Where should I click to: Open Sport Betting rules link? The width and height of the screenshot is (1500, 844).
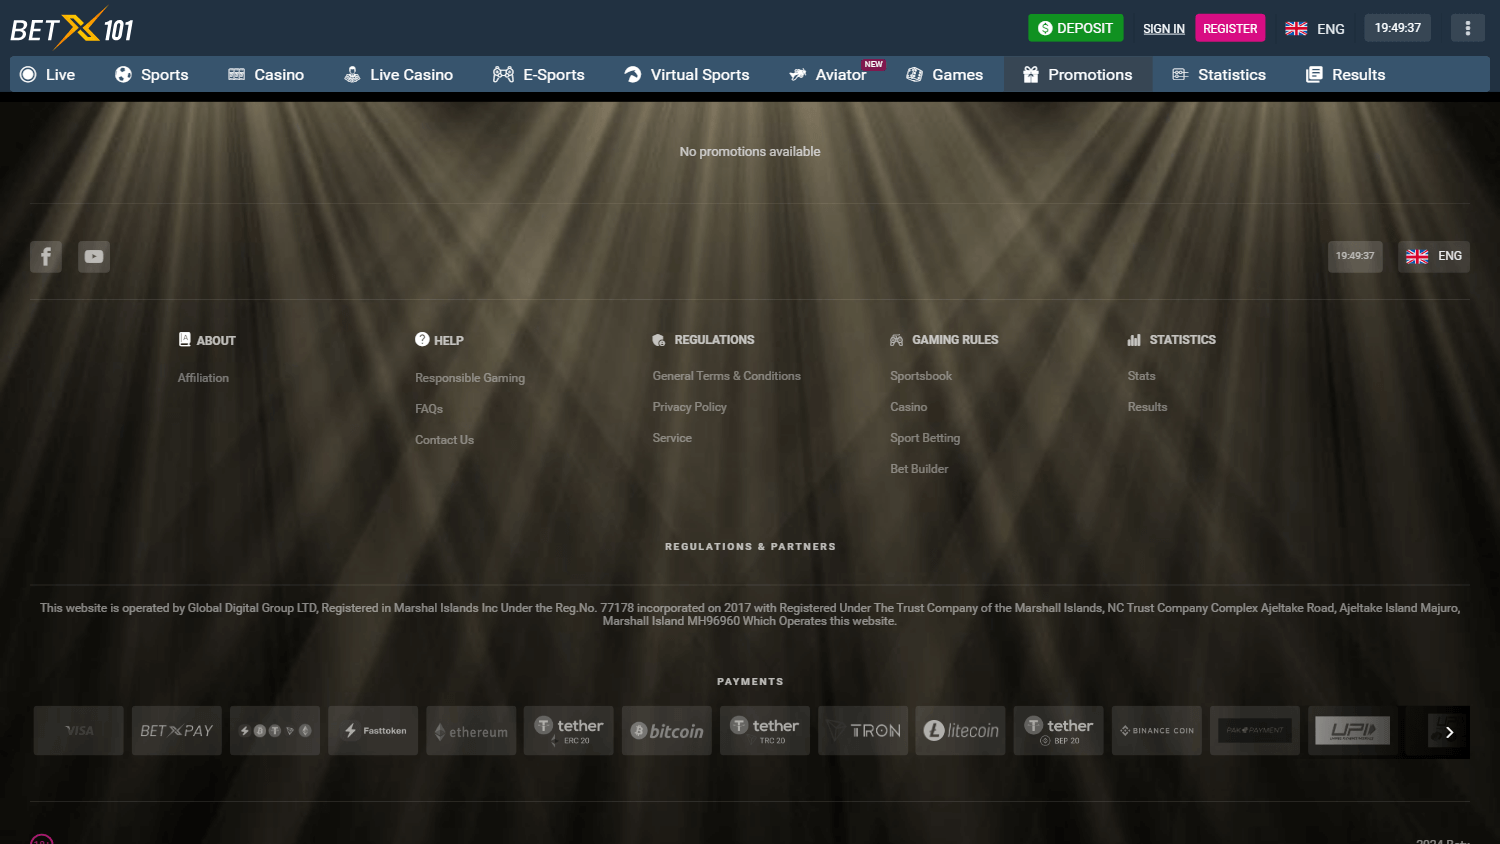[x=925, y=438]
